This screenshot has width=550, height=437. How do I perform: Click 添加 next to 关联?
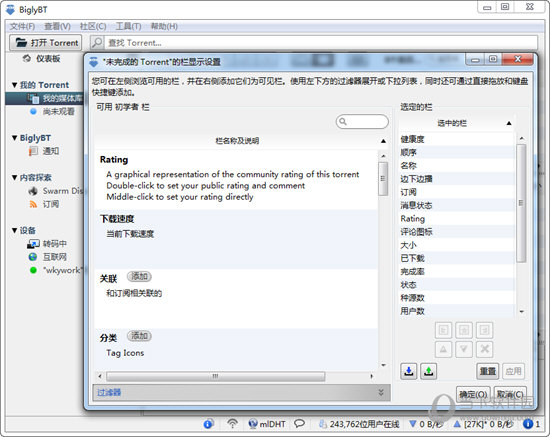click(x=139, y=276)
